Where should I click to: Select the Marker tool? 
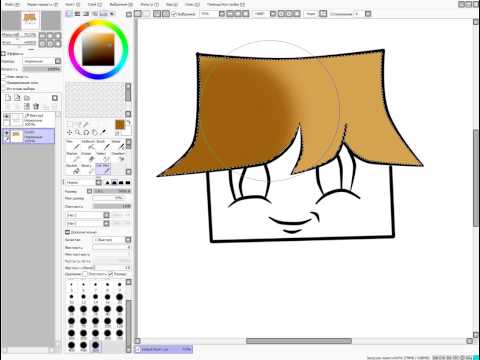(73, 157)
